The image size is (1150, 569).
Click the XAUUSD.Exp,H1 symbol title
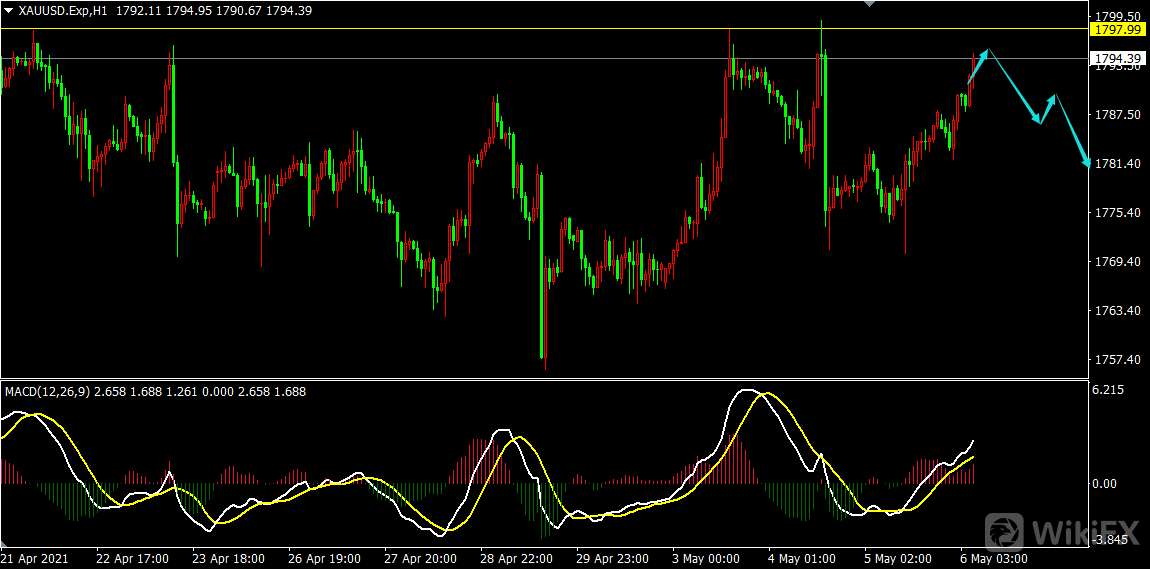click(x=63, y=10)
